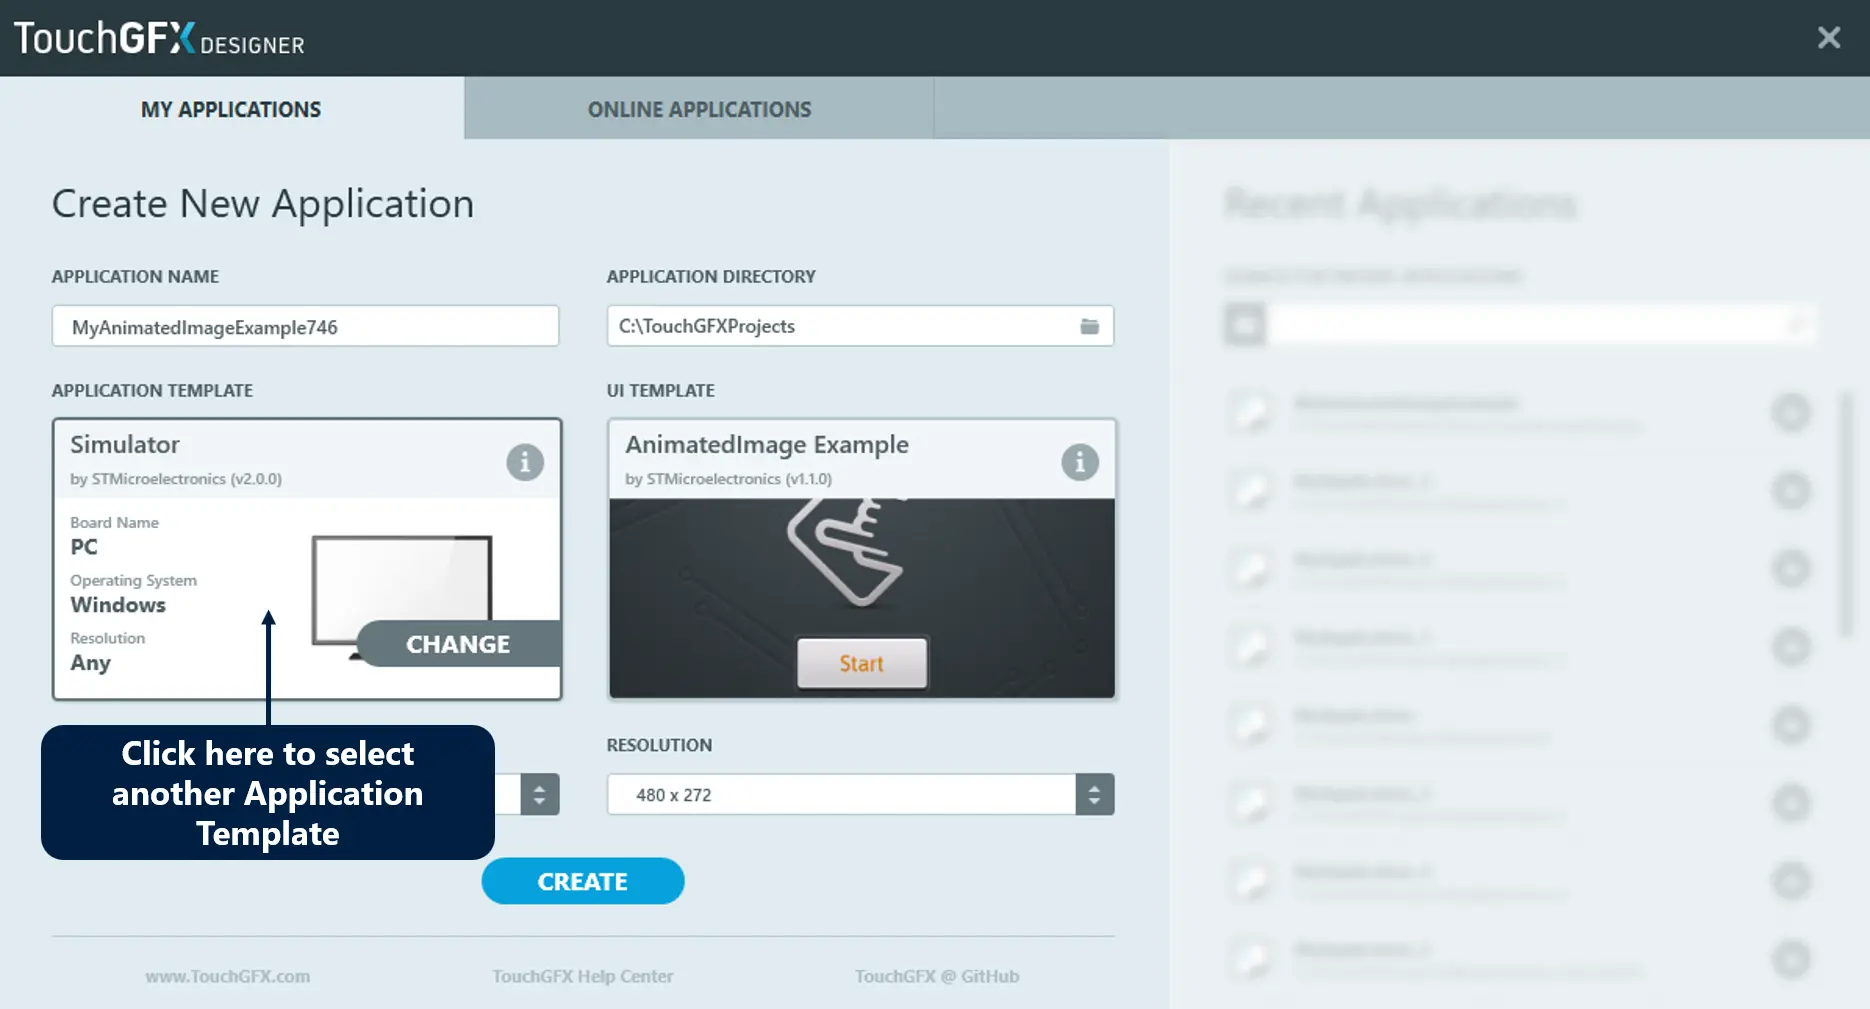The height and width of the screenshot is (1009, 1870).
Task: Switch to My Applications tab
Action: 231,109
